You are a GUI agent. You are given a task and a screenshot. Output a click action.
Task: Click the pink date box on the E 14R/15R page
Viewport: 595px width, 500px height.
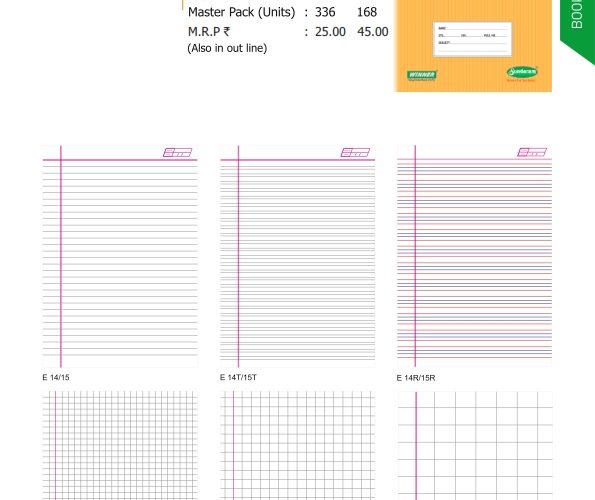pyautogui.click(x=532, y=152)
